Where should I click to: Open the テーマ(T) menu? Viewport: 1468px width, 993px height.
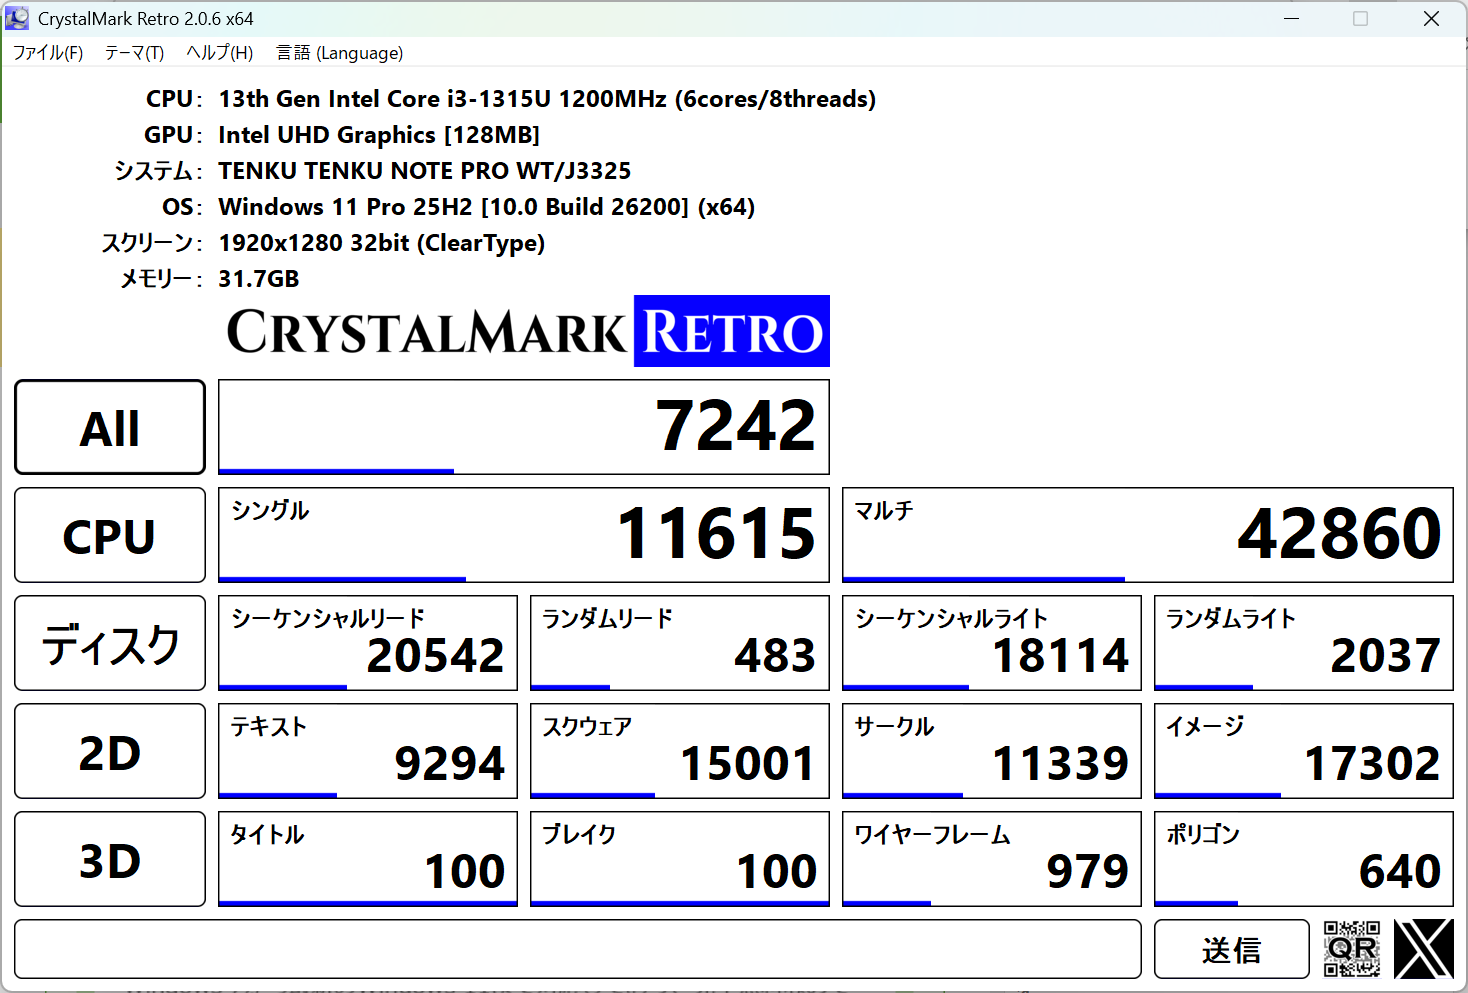[x=133, y=52]
